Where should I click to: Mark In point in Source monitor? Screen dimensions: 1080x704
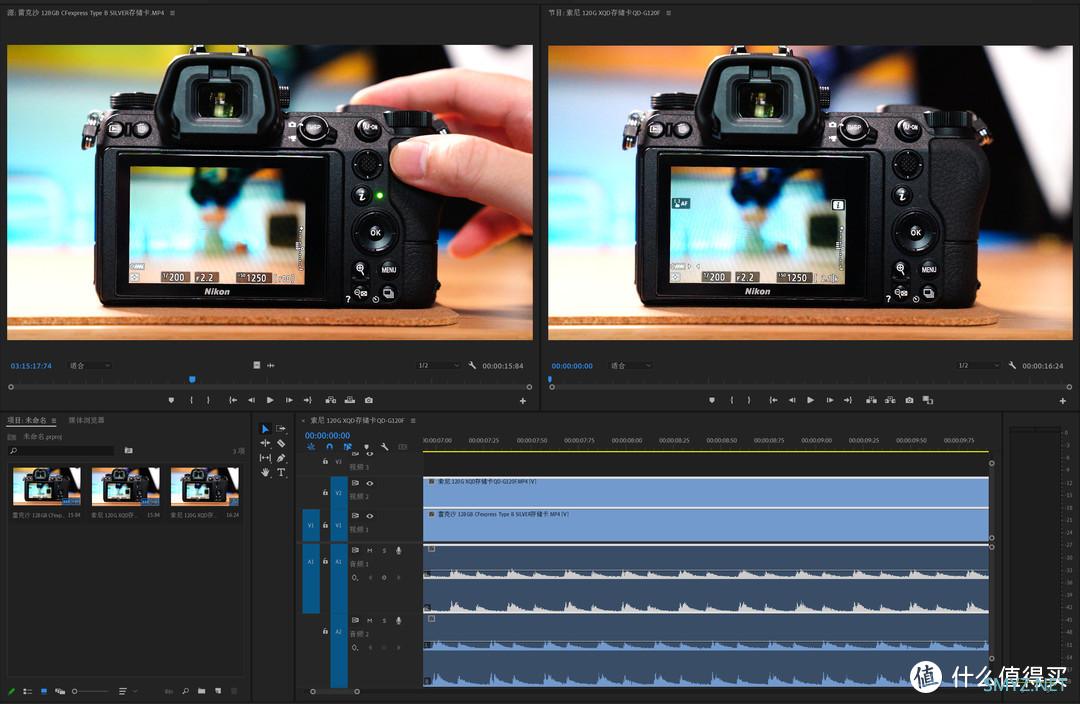191,400
